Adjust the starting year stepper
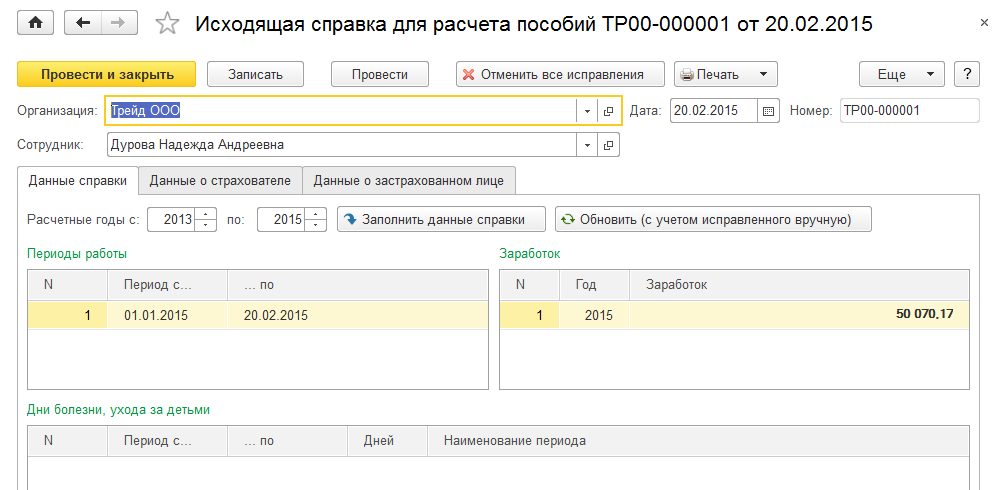 pos(207,220)
